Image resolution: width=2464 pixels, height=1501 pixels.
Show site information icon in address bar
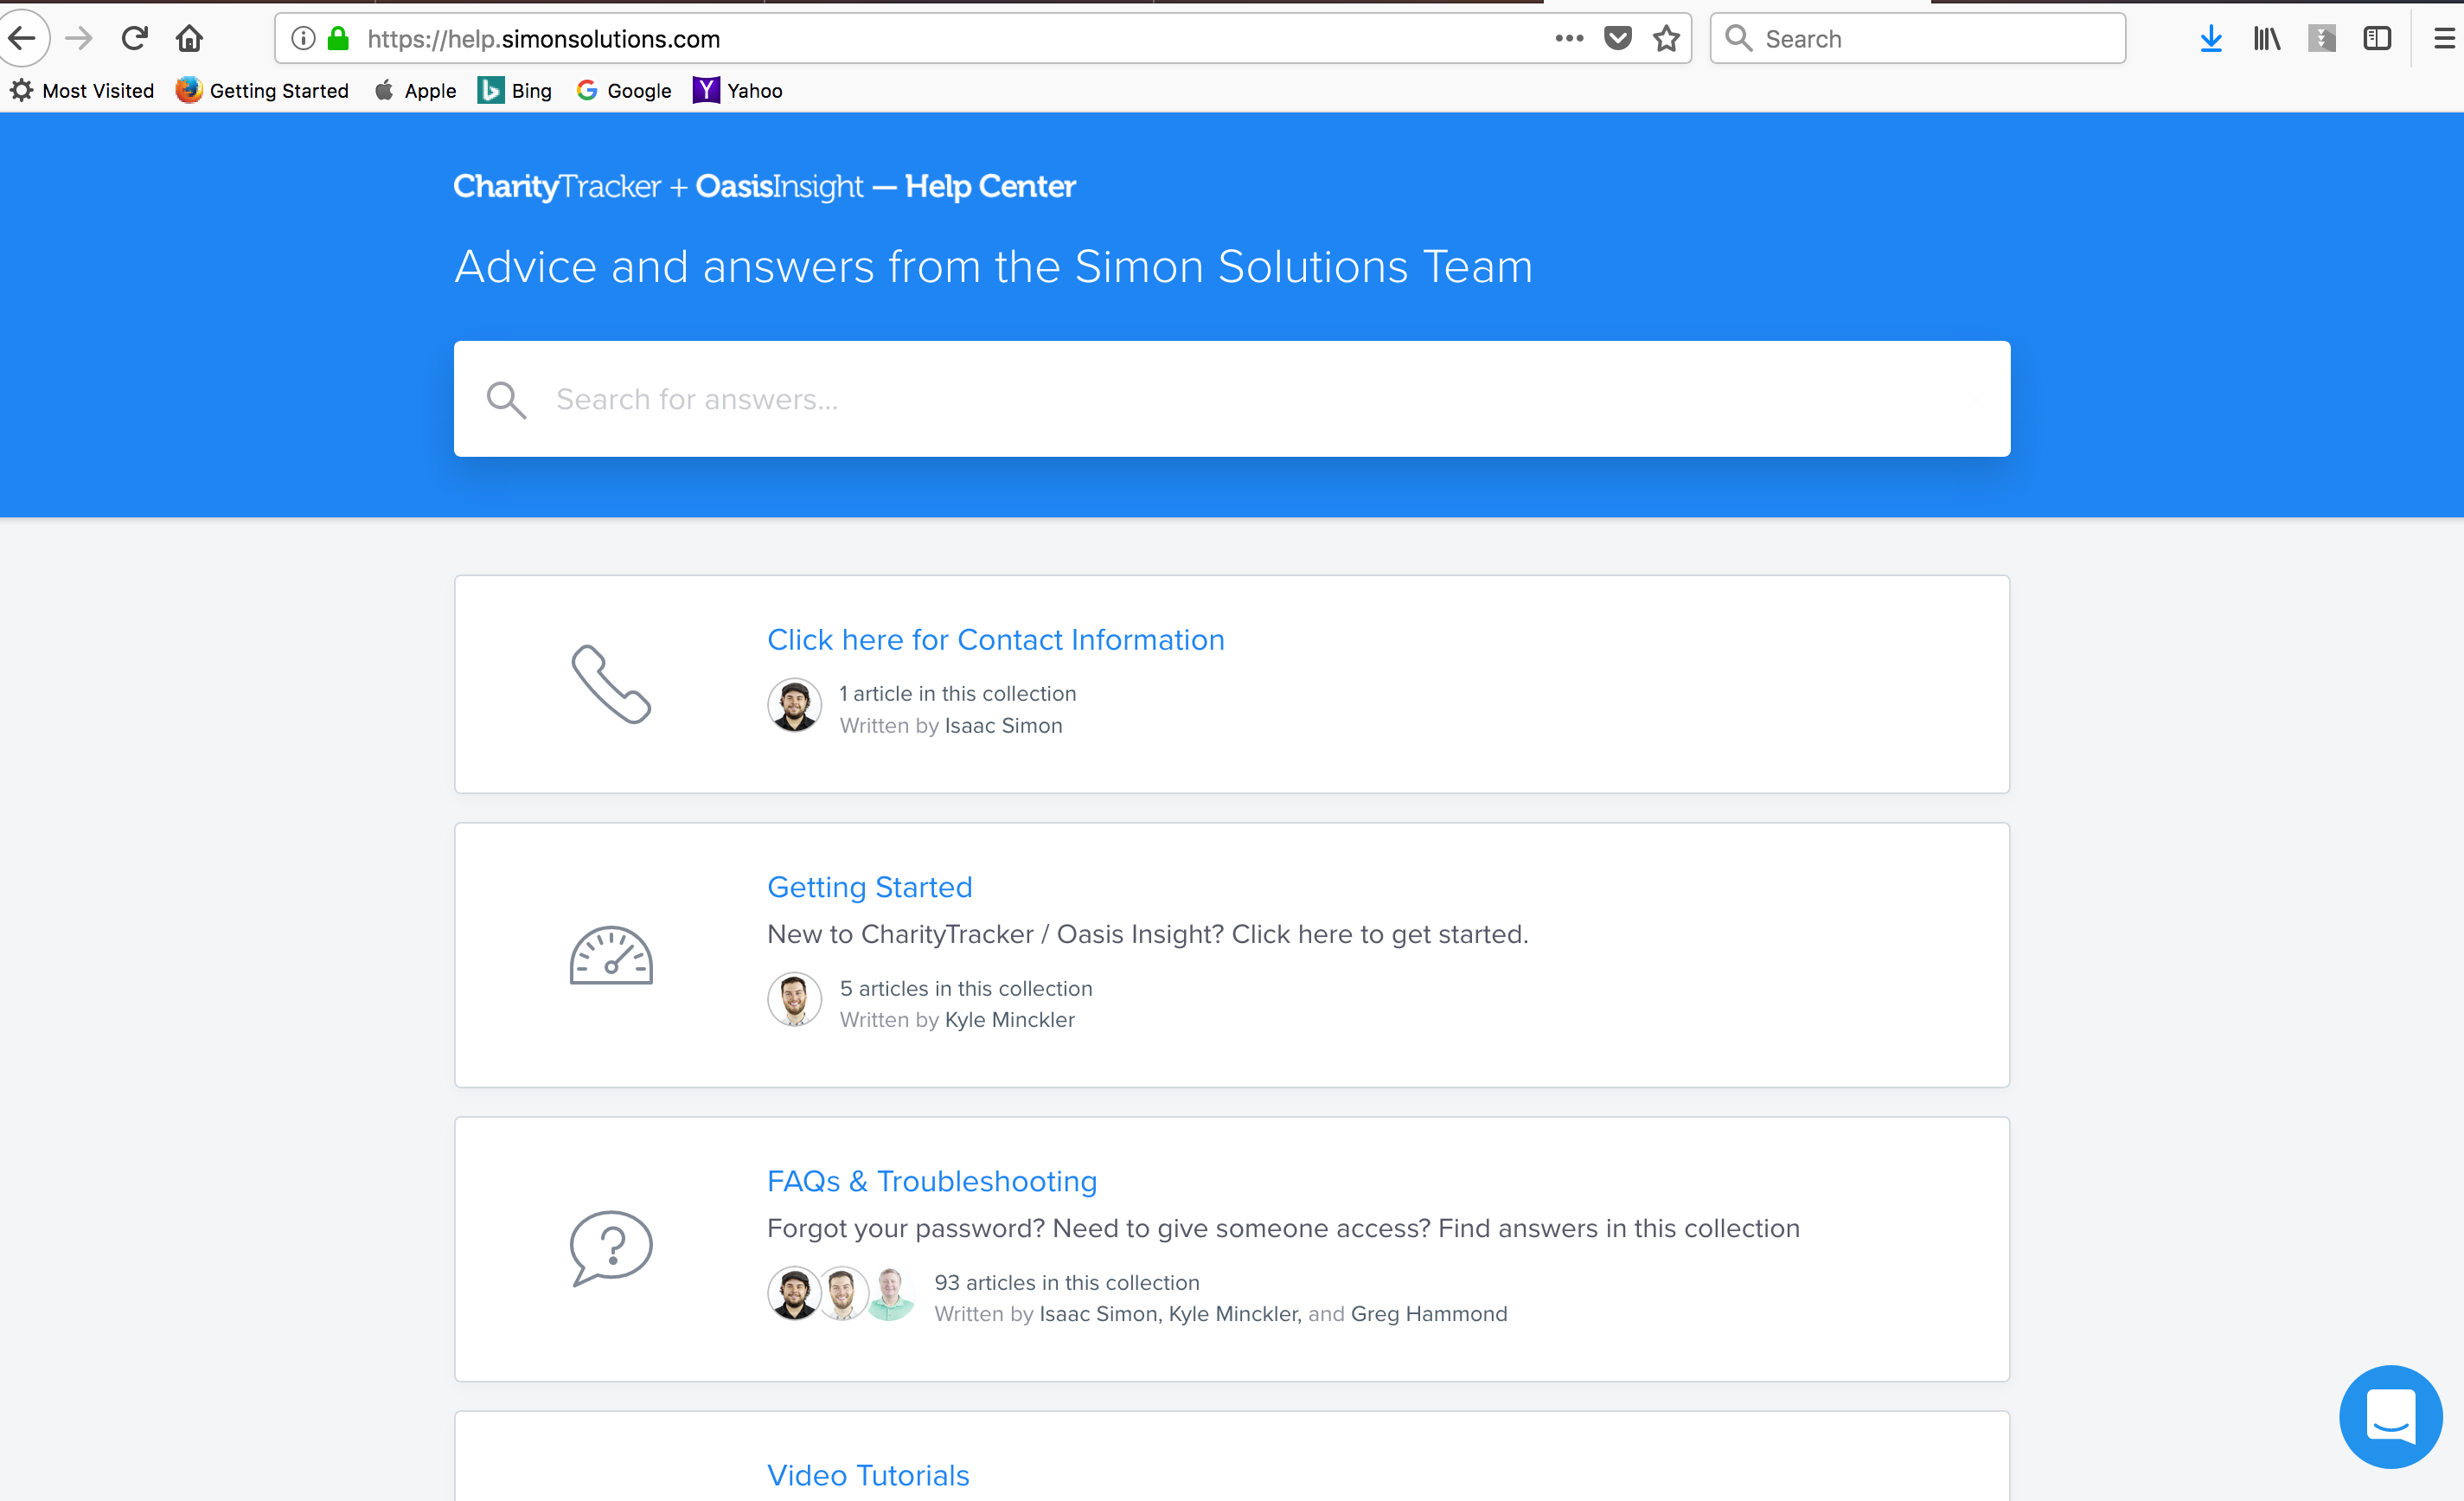click(x=303, y=39)
